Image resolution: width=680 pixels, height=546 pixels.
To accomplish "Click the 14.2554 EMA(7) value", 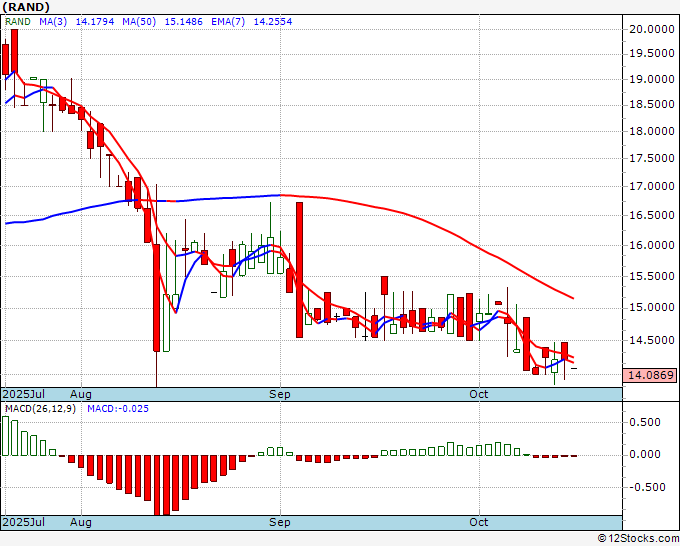I will tap(273, 22).
